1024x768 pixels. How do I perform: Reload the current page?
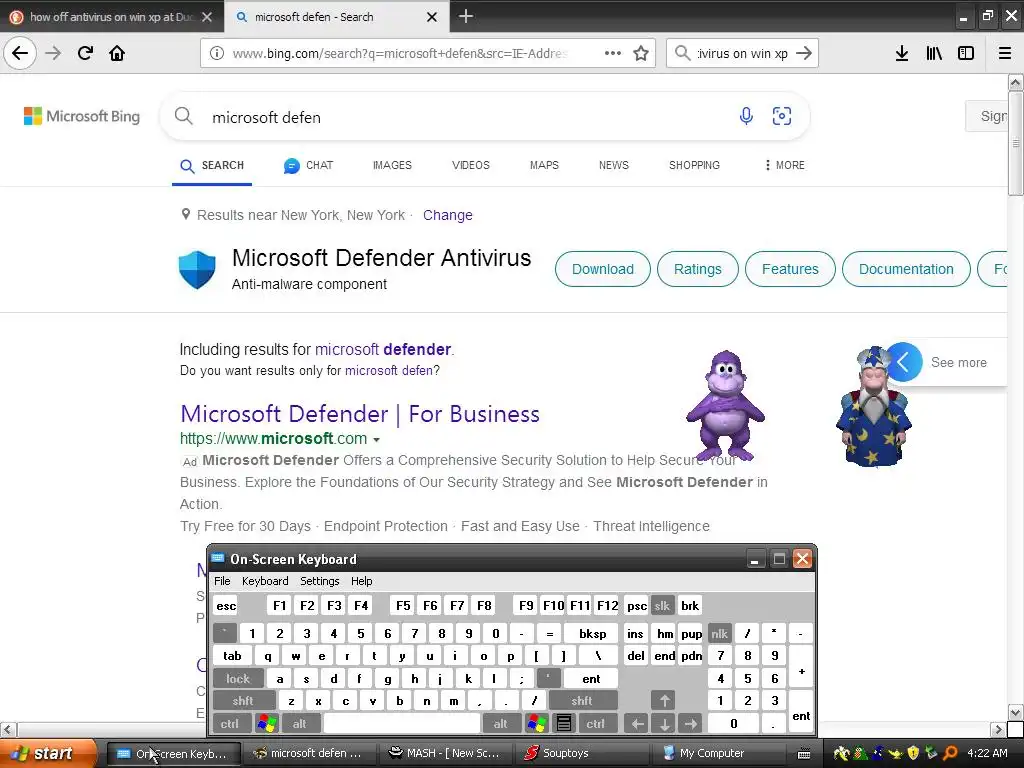tap(85, 53)
